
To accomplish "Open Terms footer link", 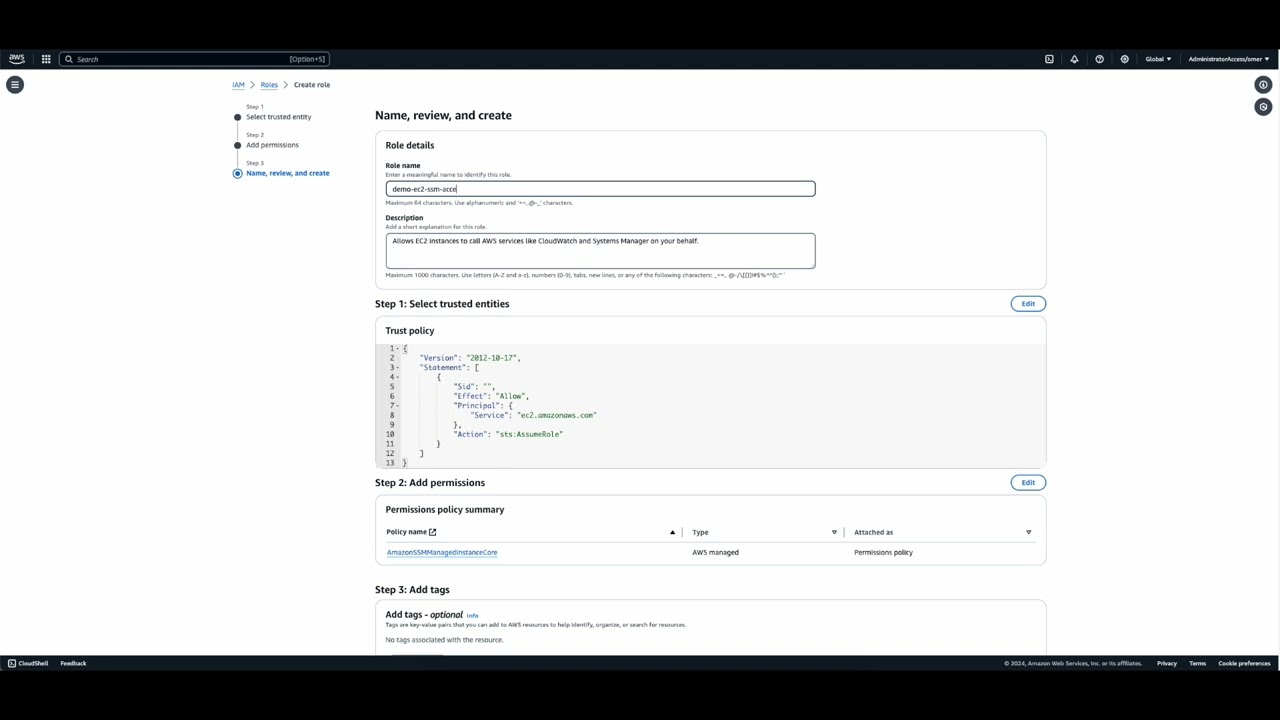I will 1197,663.
